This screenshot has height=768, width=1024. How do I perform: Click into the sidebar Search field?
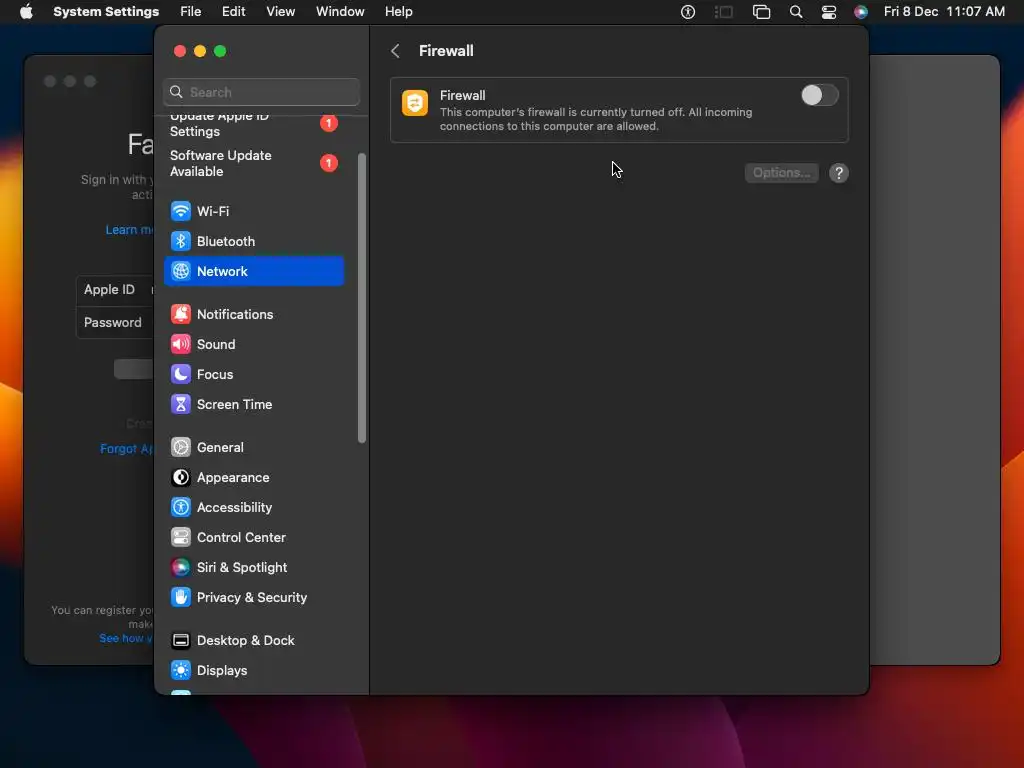tap(261, 92)
